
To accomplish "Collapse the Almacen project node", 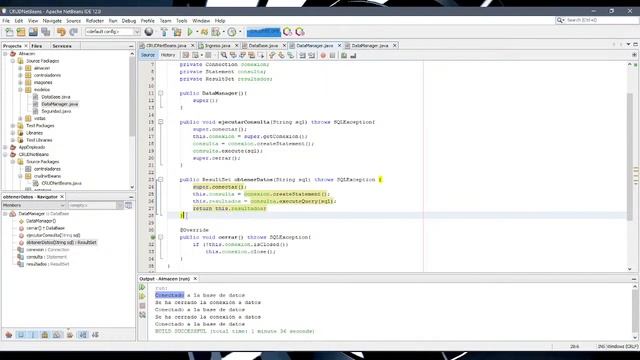I will click(5, 53).
